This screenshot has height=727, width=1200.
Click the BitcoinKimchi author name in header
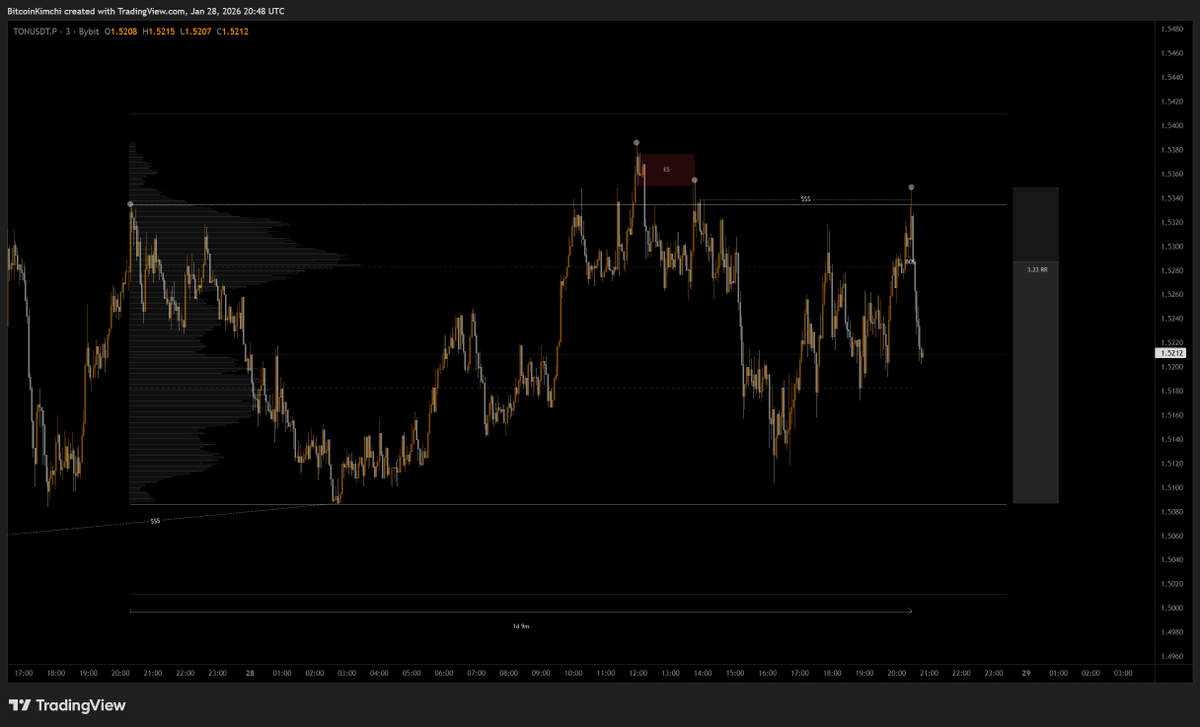coord(33,11)
